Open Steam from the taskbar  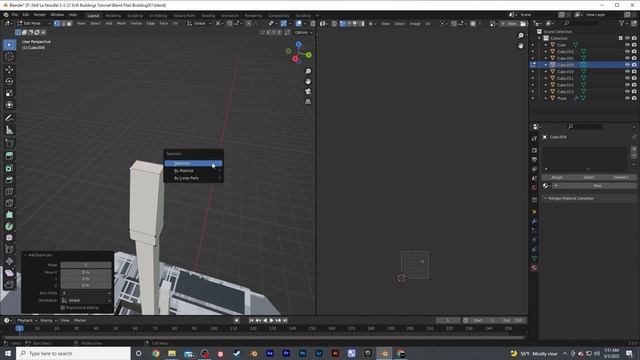tap(237, 353)
